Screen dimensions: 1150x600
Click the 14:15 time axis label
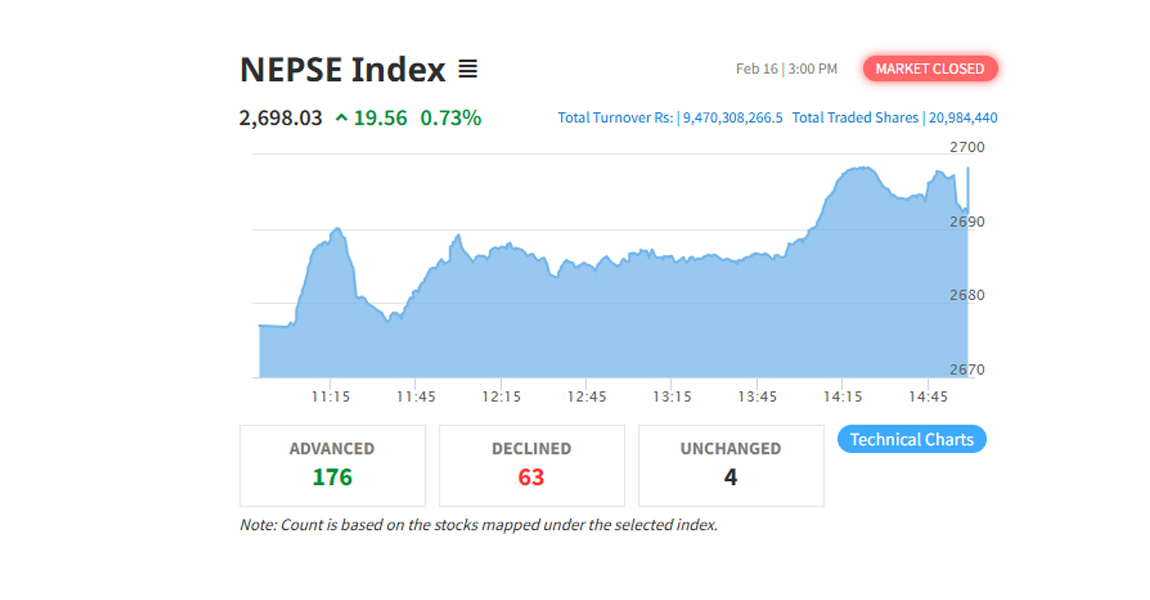[842, 397]
